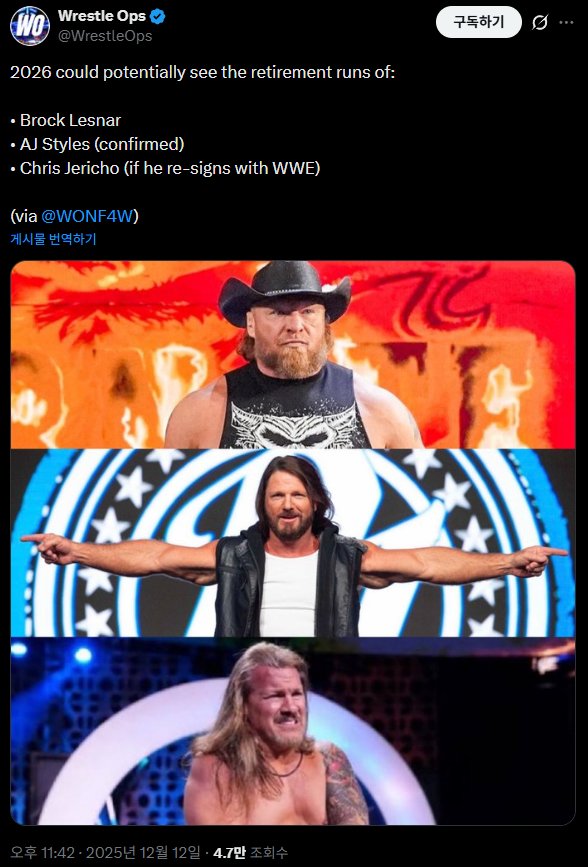
Task: Open the Chris Jericho photo
Action: tap(293, 731)
